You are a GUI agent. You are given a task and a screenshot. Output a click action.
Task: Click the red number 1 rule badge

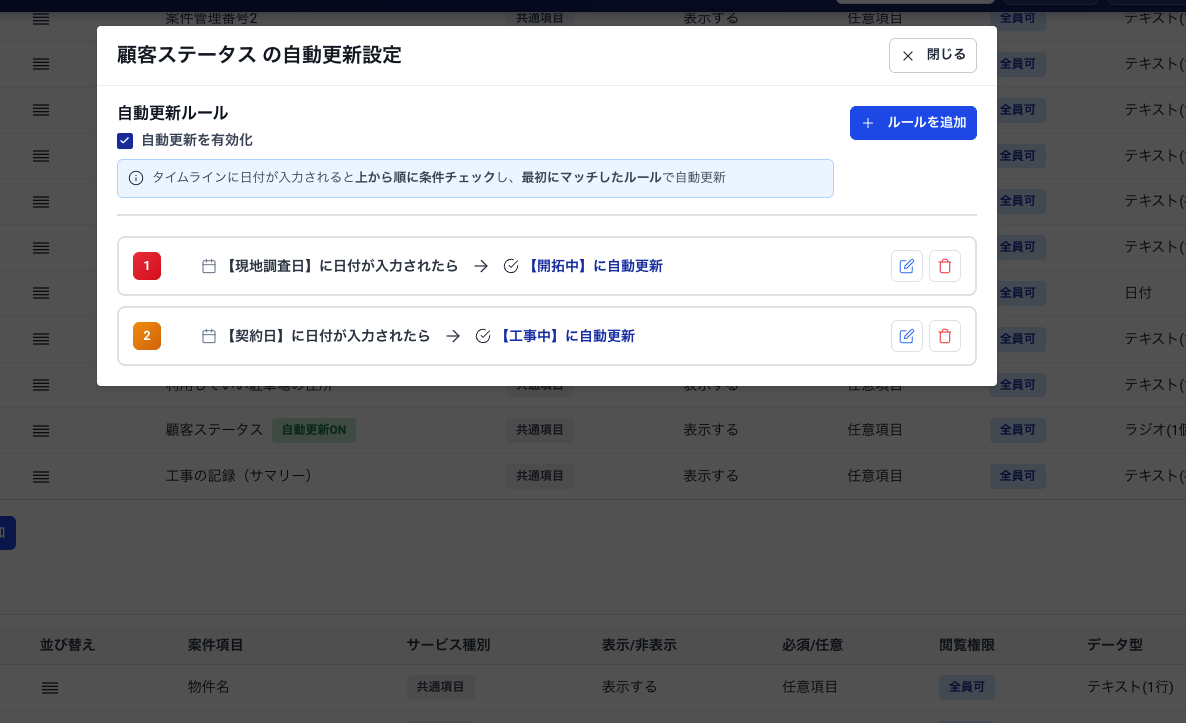(146, 266)
